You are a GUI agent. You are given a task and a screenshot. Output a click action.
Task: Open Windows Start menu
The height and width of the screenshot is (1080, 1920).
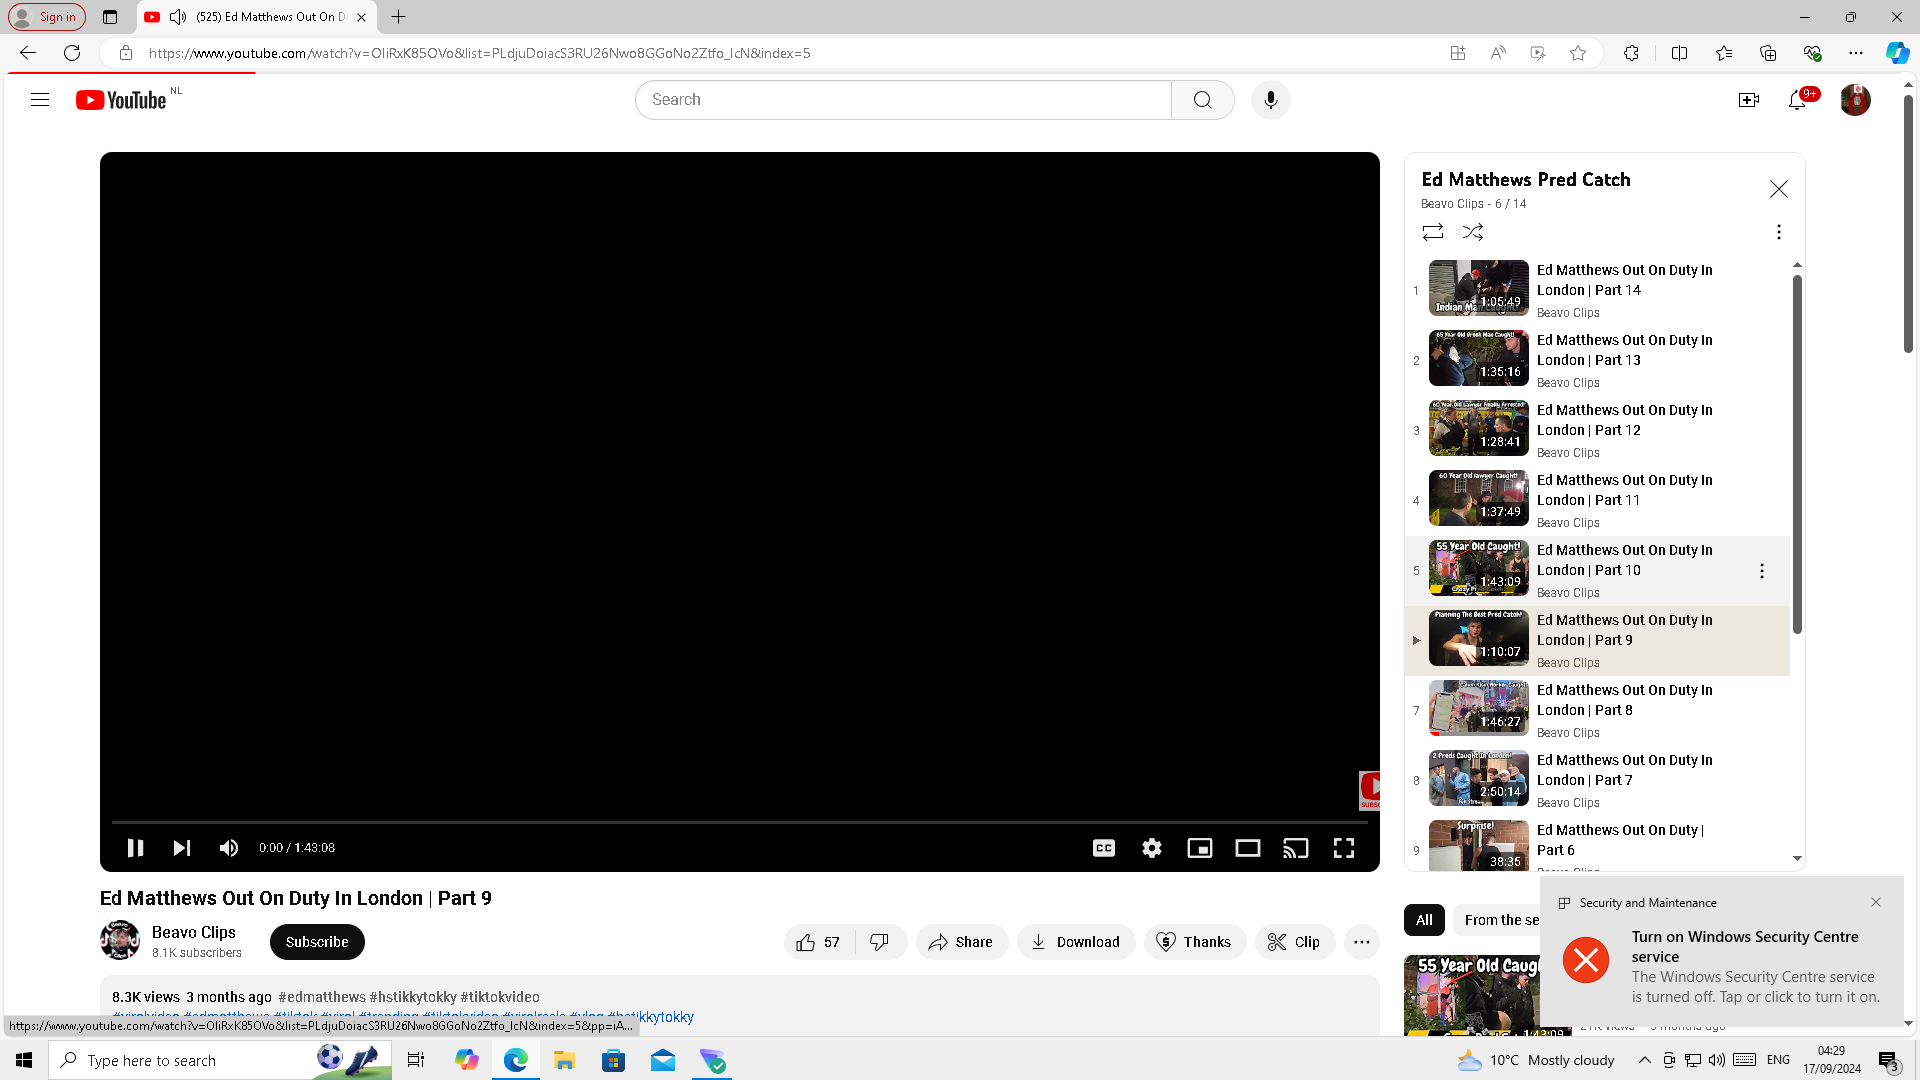(x=24, y=1060)
